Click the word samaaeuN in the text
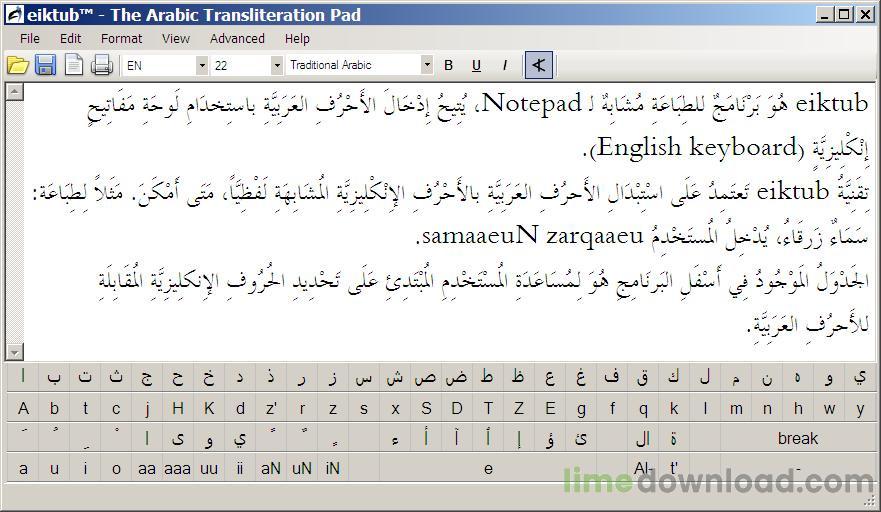 click(480, 235)
